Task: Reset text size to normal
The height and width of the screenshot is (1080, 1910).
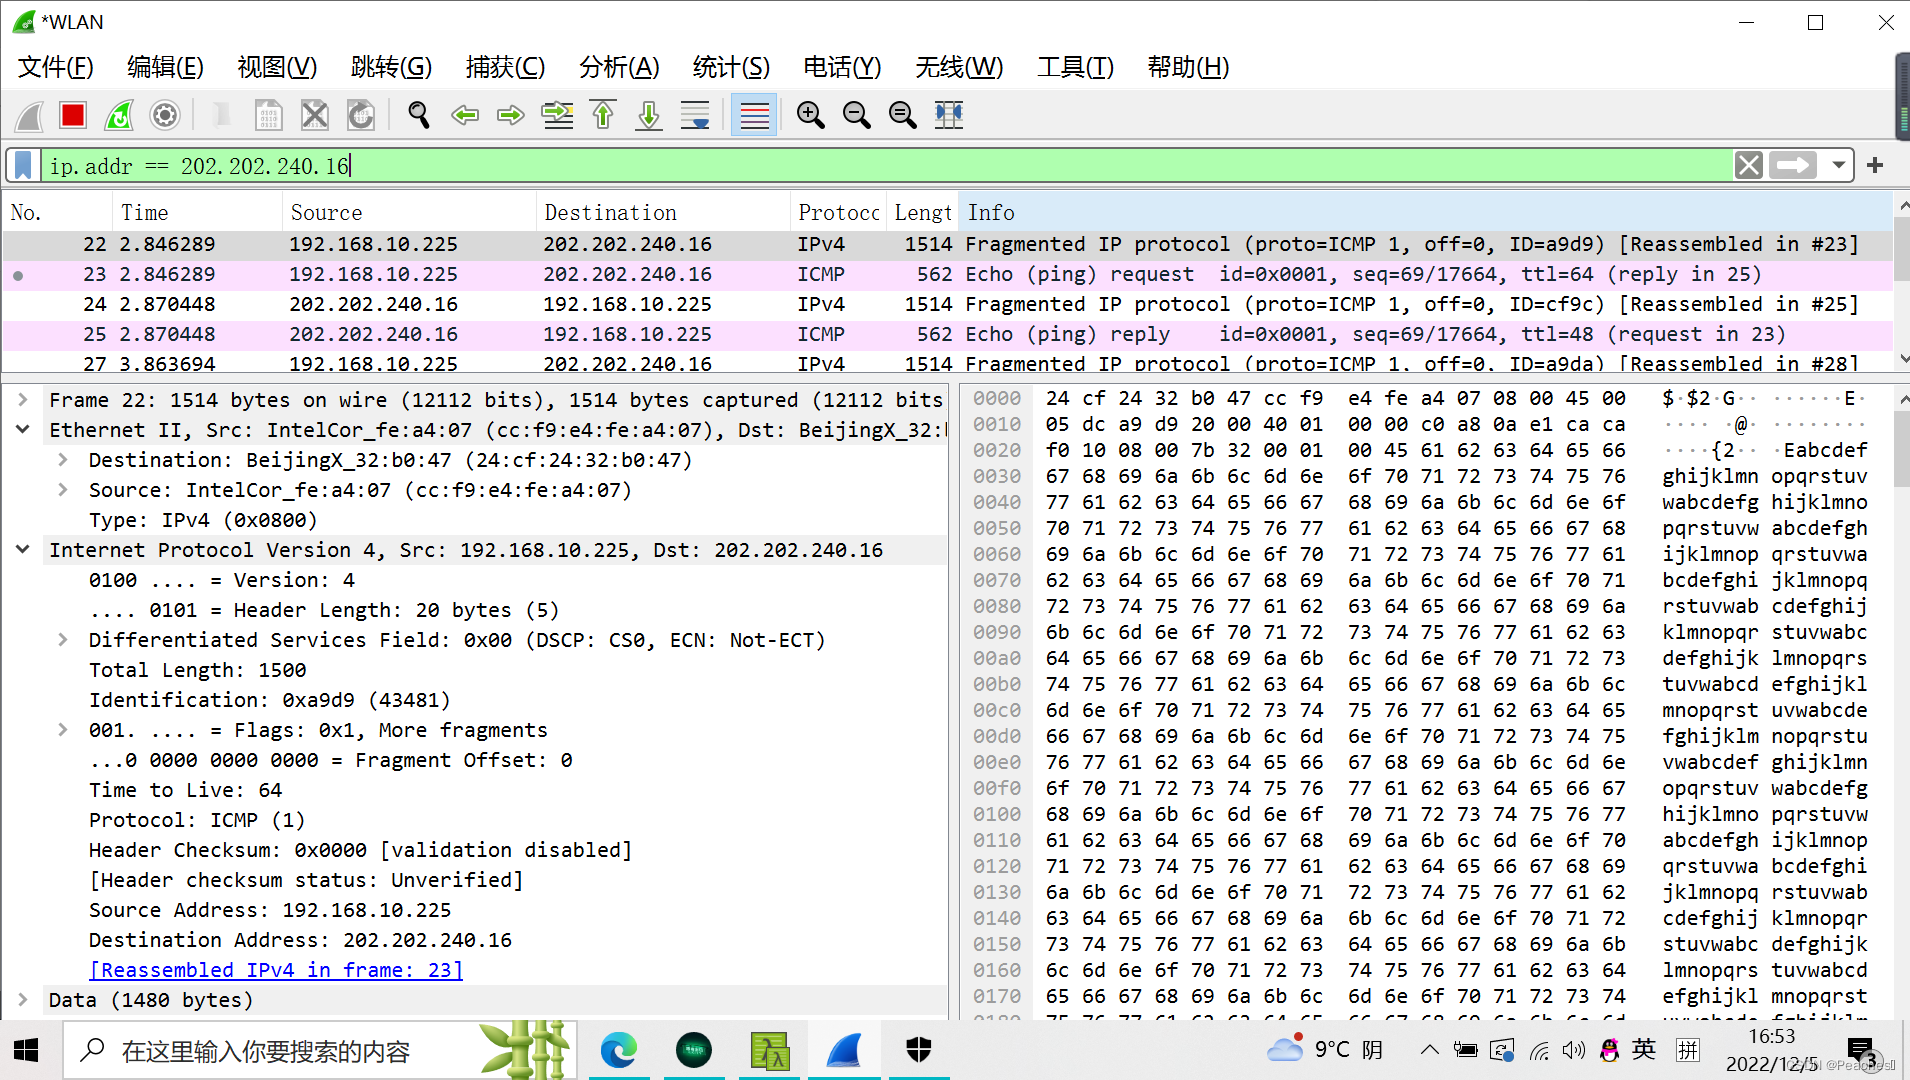Action: tap(903, 116)
